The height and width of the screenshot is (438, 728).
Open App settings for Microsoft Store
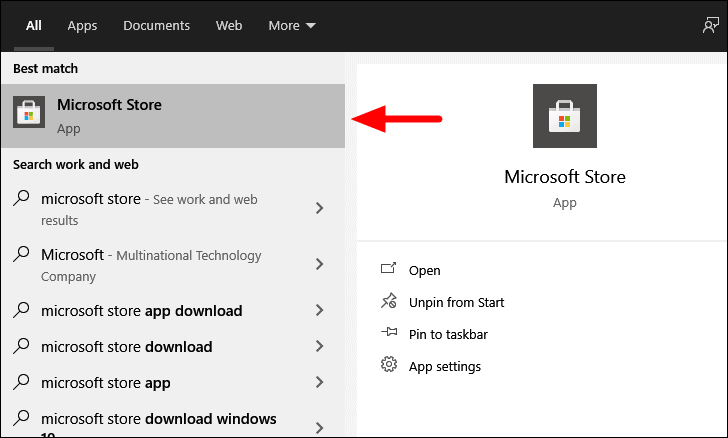point(445,367)
